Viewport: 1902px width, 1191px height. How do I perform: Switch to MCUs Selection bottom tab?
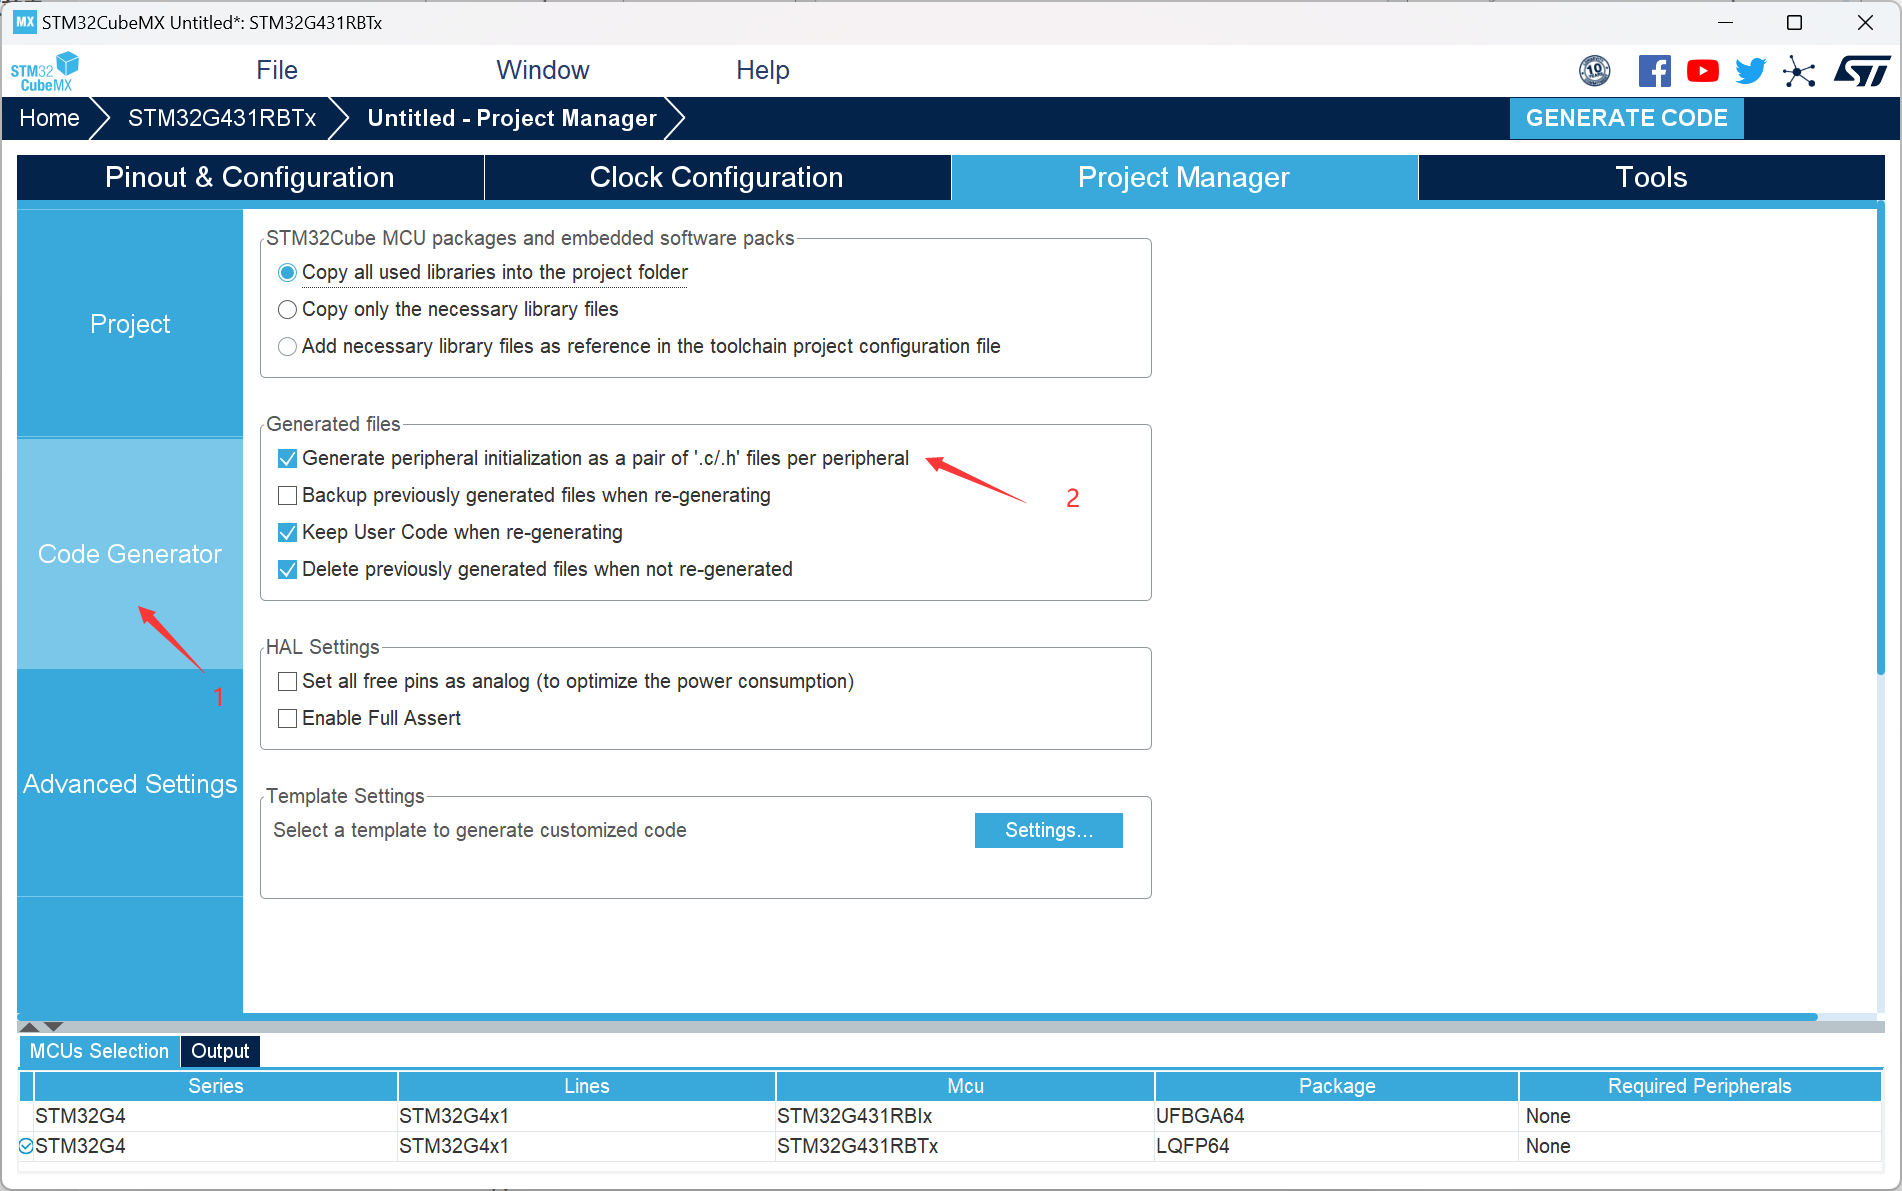pyautogui.click(x=99, y=1052)
